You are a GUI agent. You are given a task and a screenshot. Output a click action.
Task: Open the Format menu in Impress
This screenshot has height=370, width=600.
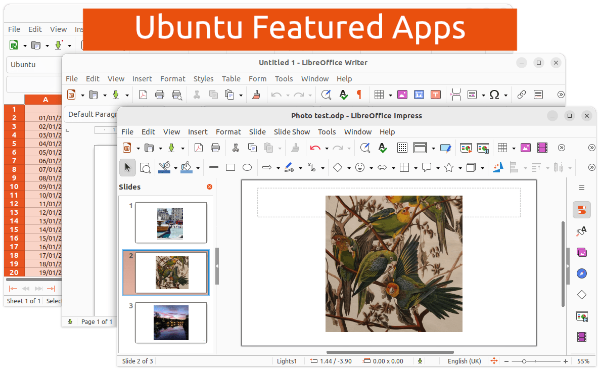point(228,132)
